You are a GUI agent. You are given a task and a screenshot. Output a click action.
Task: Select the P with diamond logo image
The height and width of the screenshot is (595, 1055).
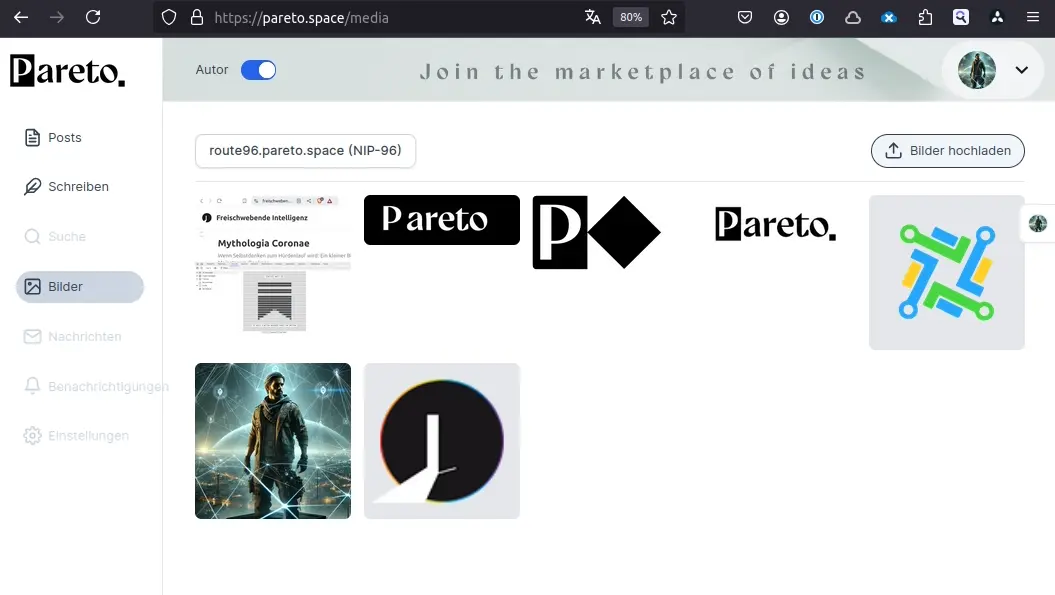pyautogui.click(x=597, y=232)
